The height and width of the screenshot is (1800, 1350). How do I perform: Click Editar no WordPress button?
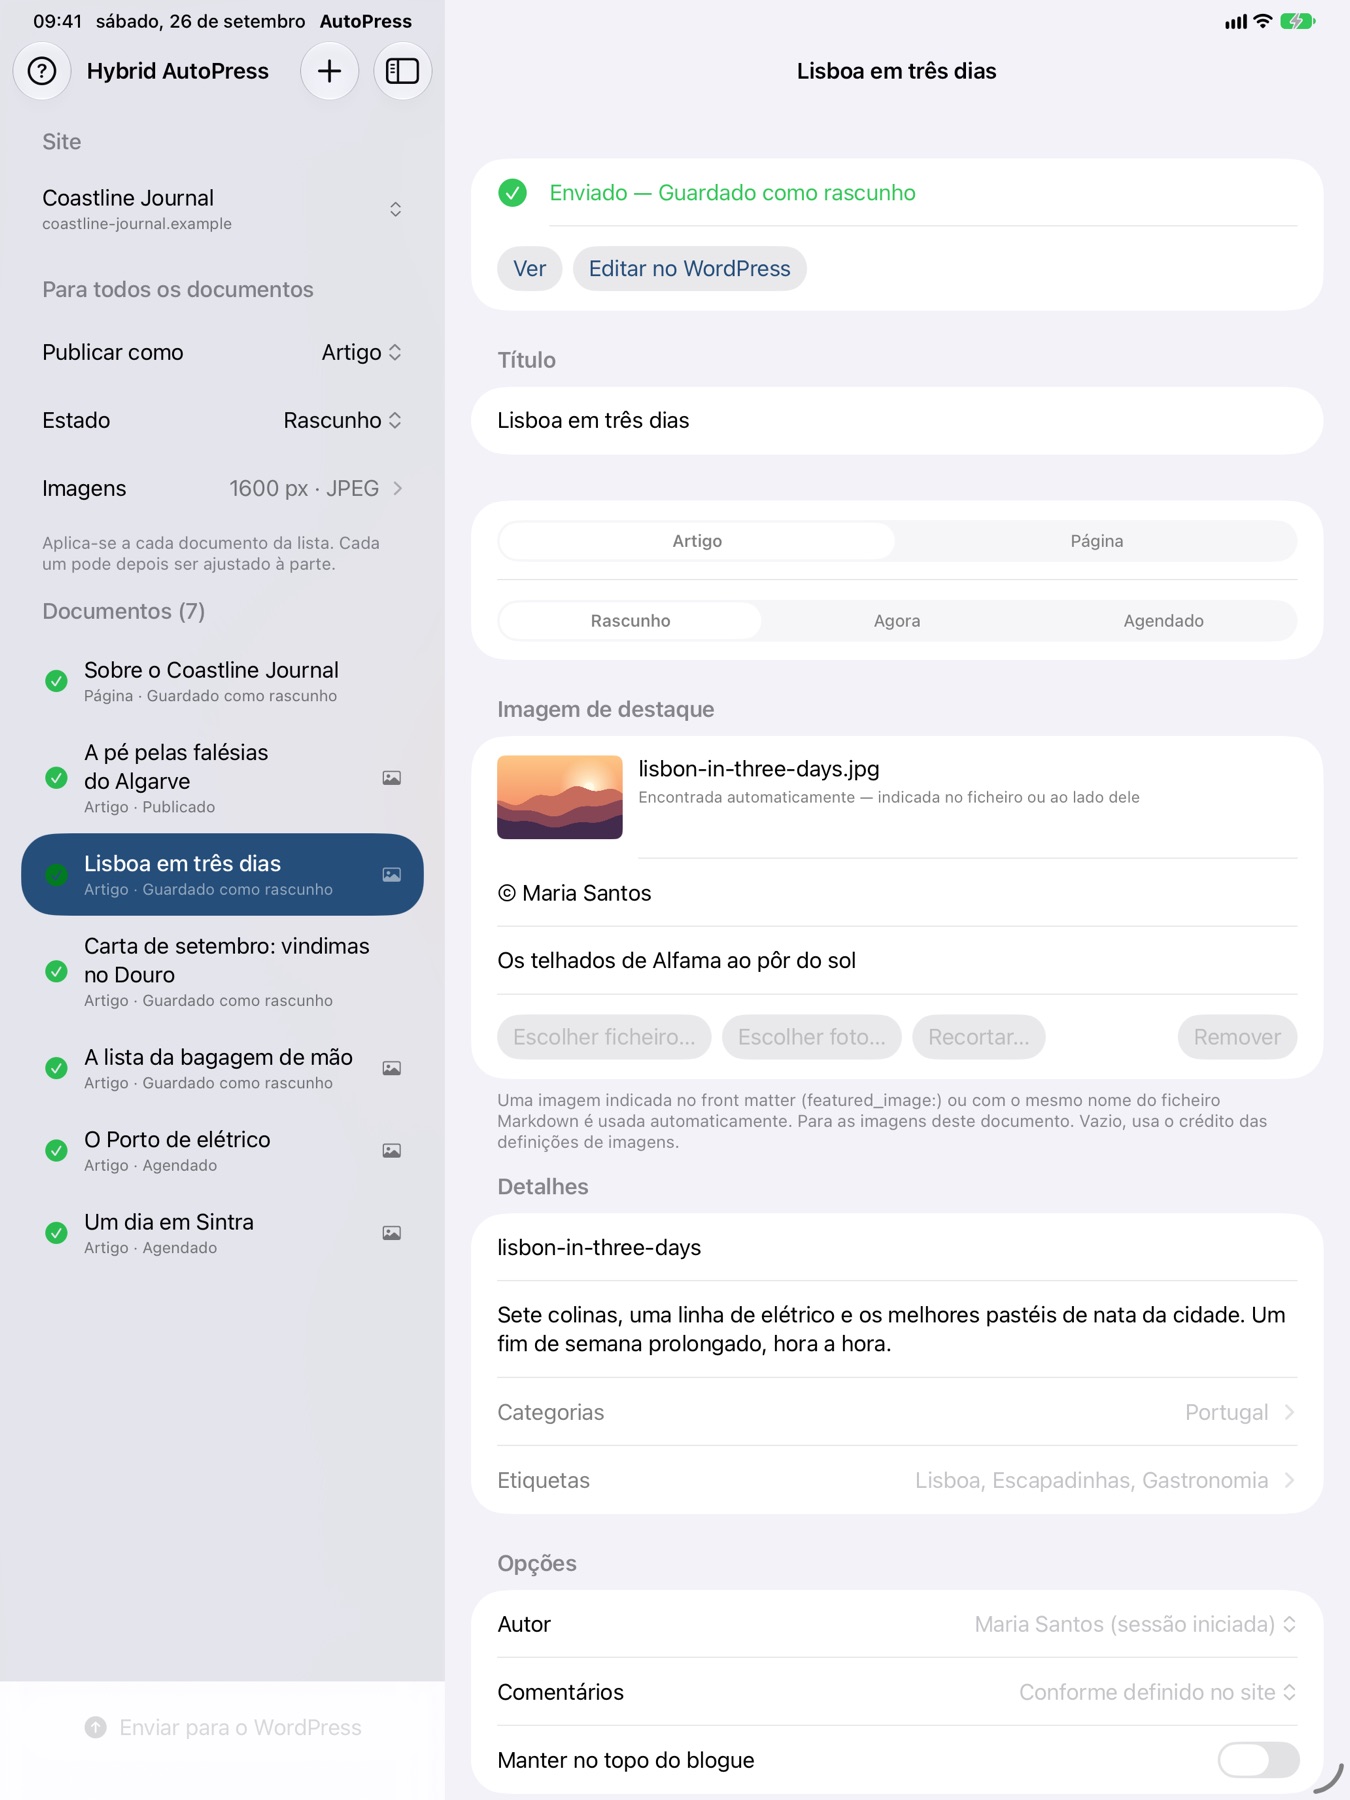point(689,269)
